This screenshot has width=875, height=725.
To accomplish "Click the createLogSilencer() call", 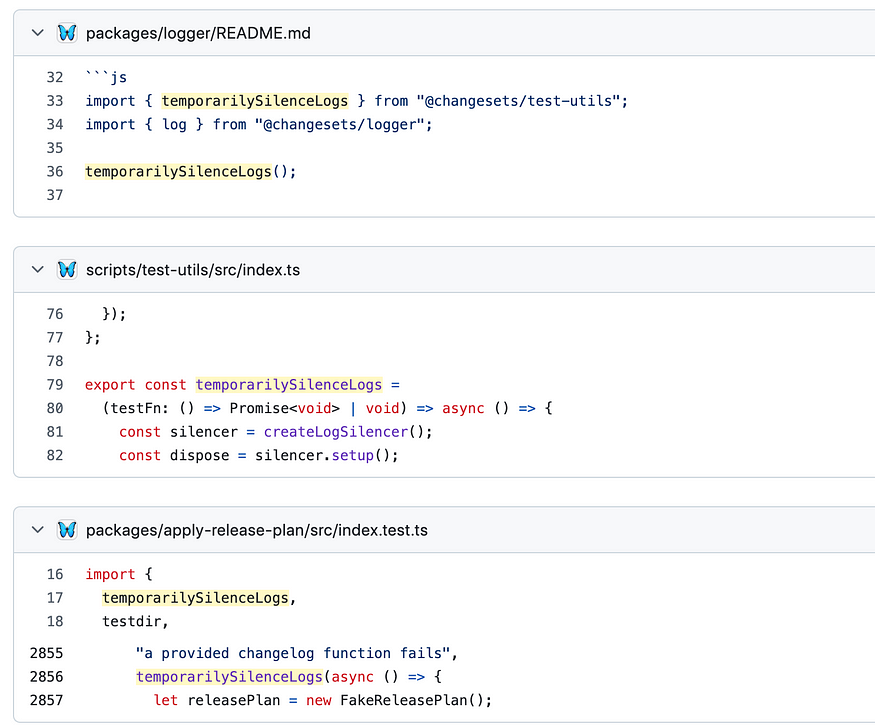I will 344,431.
